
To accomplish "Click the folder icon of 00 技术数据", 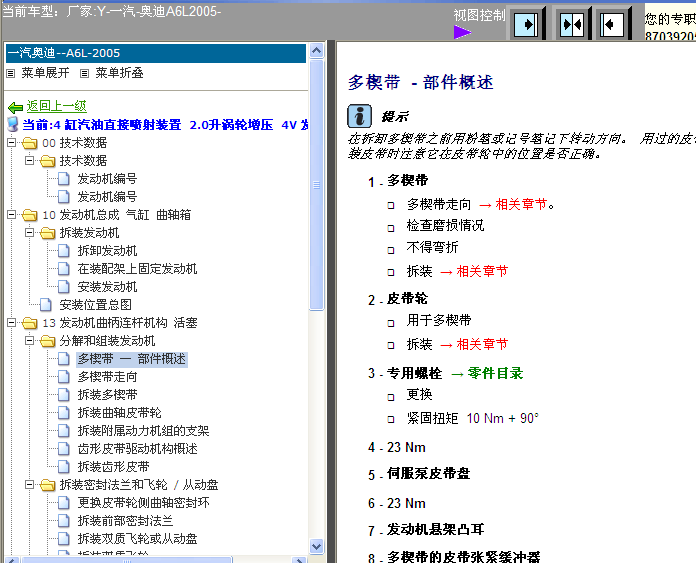I will [30, 143].
